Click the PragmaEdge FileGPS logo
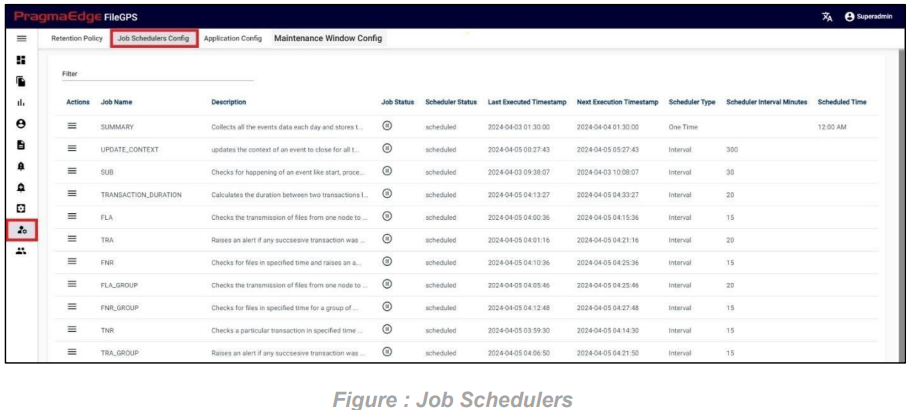The height and width of the screenshot is (410, 910). [x=75, y=17]
